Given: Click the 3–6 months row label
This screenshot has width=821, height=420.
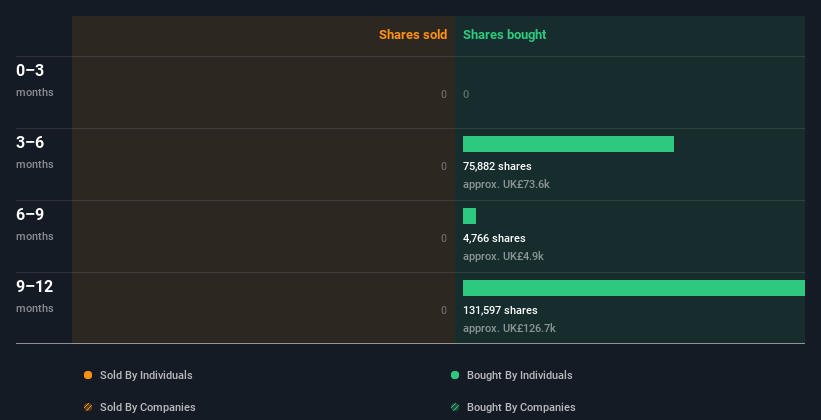Looking at the screenshot, I should [x=35, y=152].
